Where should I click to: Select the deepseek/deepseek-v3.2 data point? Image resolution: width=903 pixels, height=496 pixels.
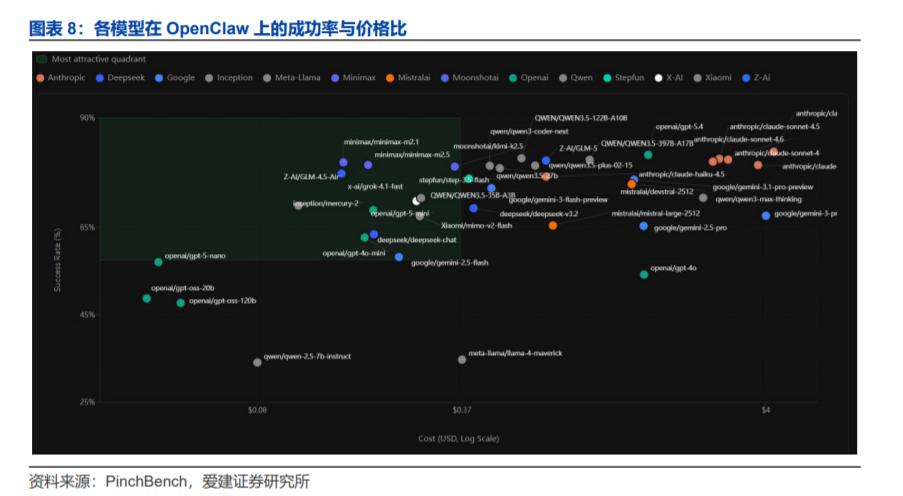tap(473, 209)
